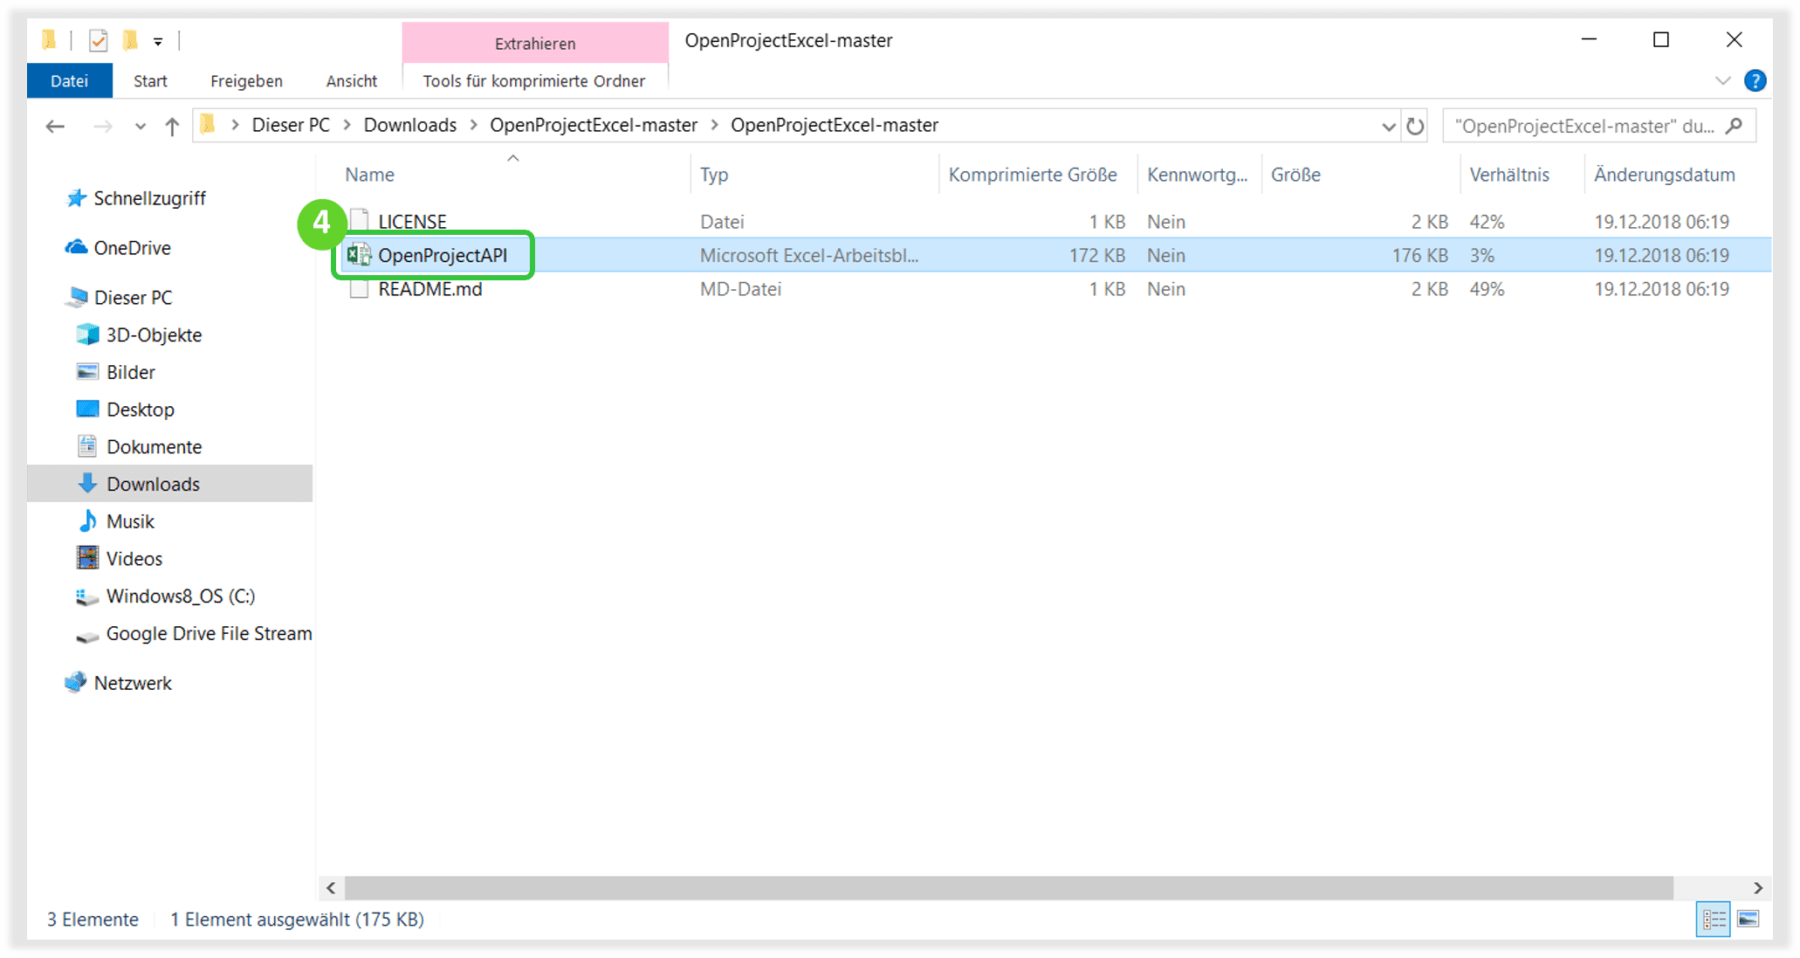Open the Datei menu tab
Viewport: 1800px width, 958px height.
click(x=69, y=81)
